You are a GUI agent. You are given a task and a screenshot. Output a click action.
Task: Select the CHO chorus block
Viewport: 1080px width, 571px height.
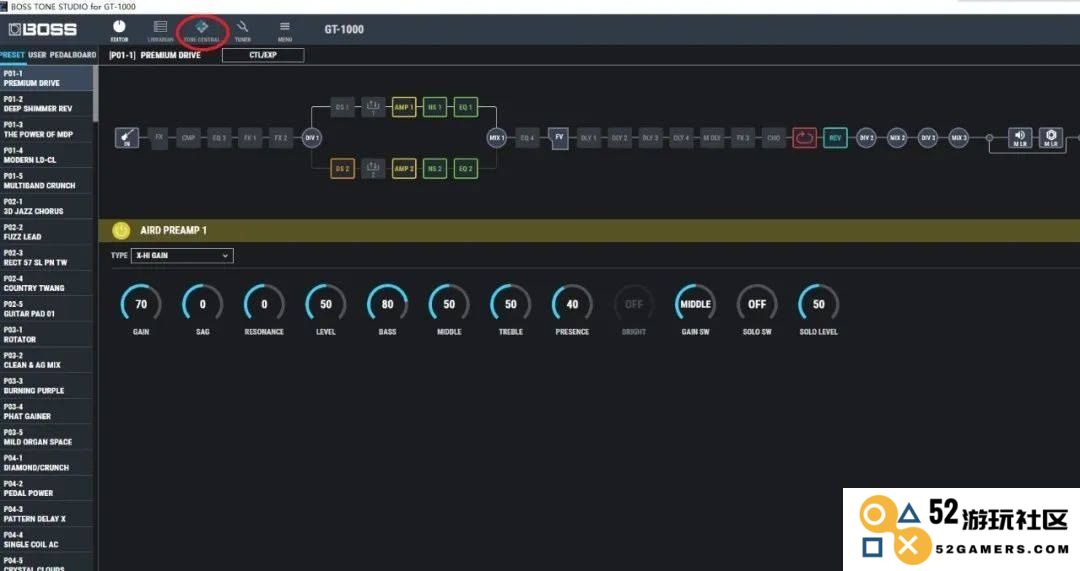pyautogui.click(x=773, y=138)
